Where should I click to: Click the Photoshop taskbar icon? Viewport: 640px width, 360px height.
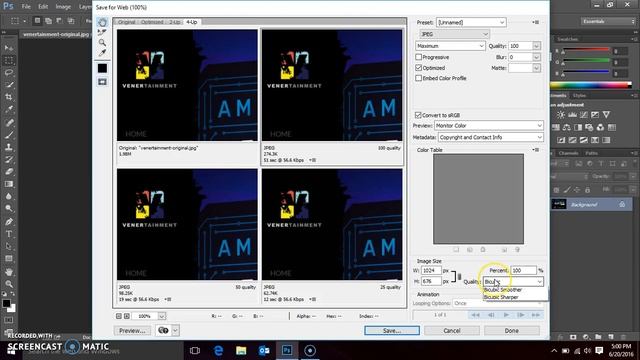point(287,350)
